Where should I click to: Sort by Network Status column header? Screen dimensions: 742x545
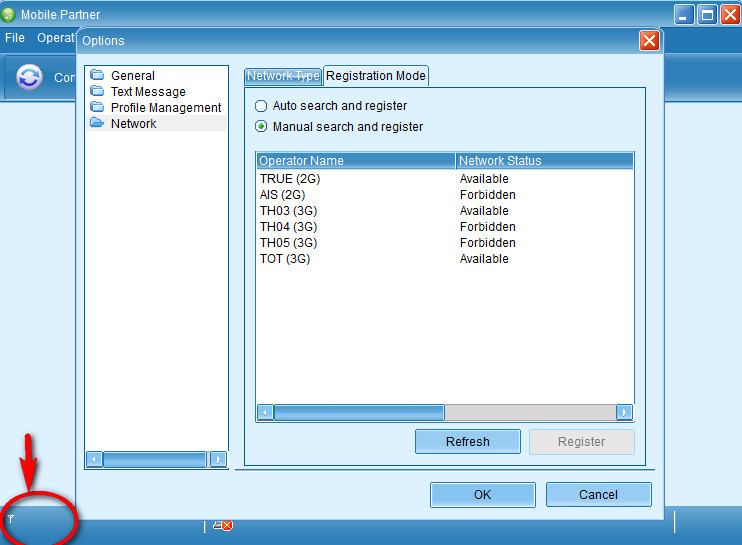[x=545, y=160]
